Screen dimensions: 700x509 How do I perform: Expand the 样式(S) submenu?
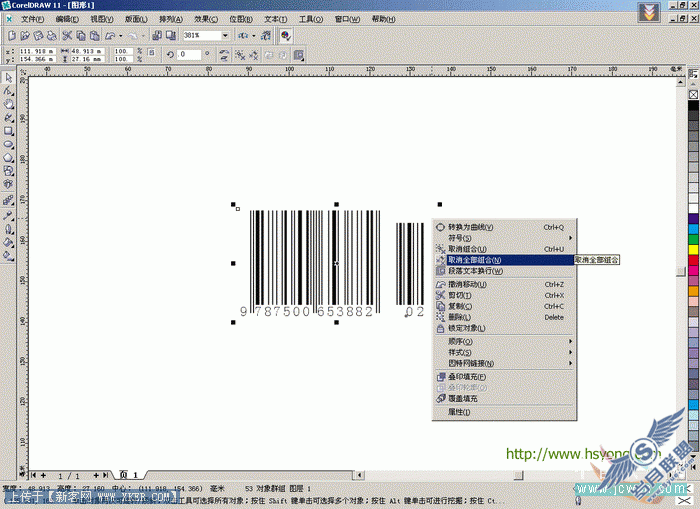(x=504, y=352)
